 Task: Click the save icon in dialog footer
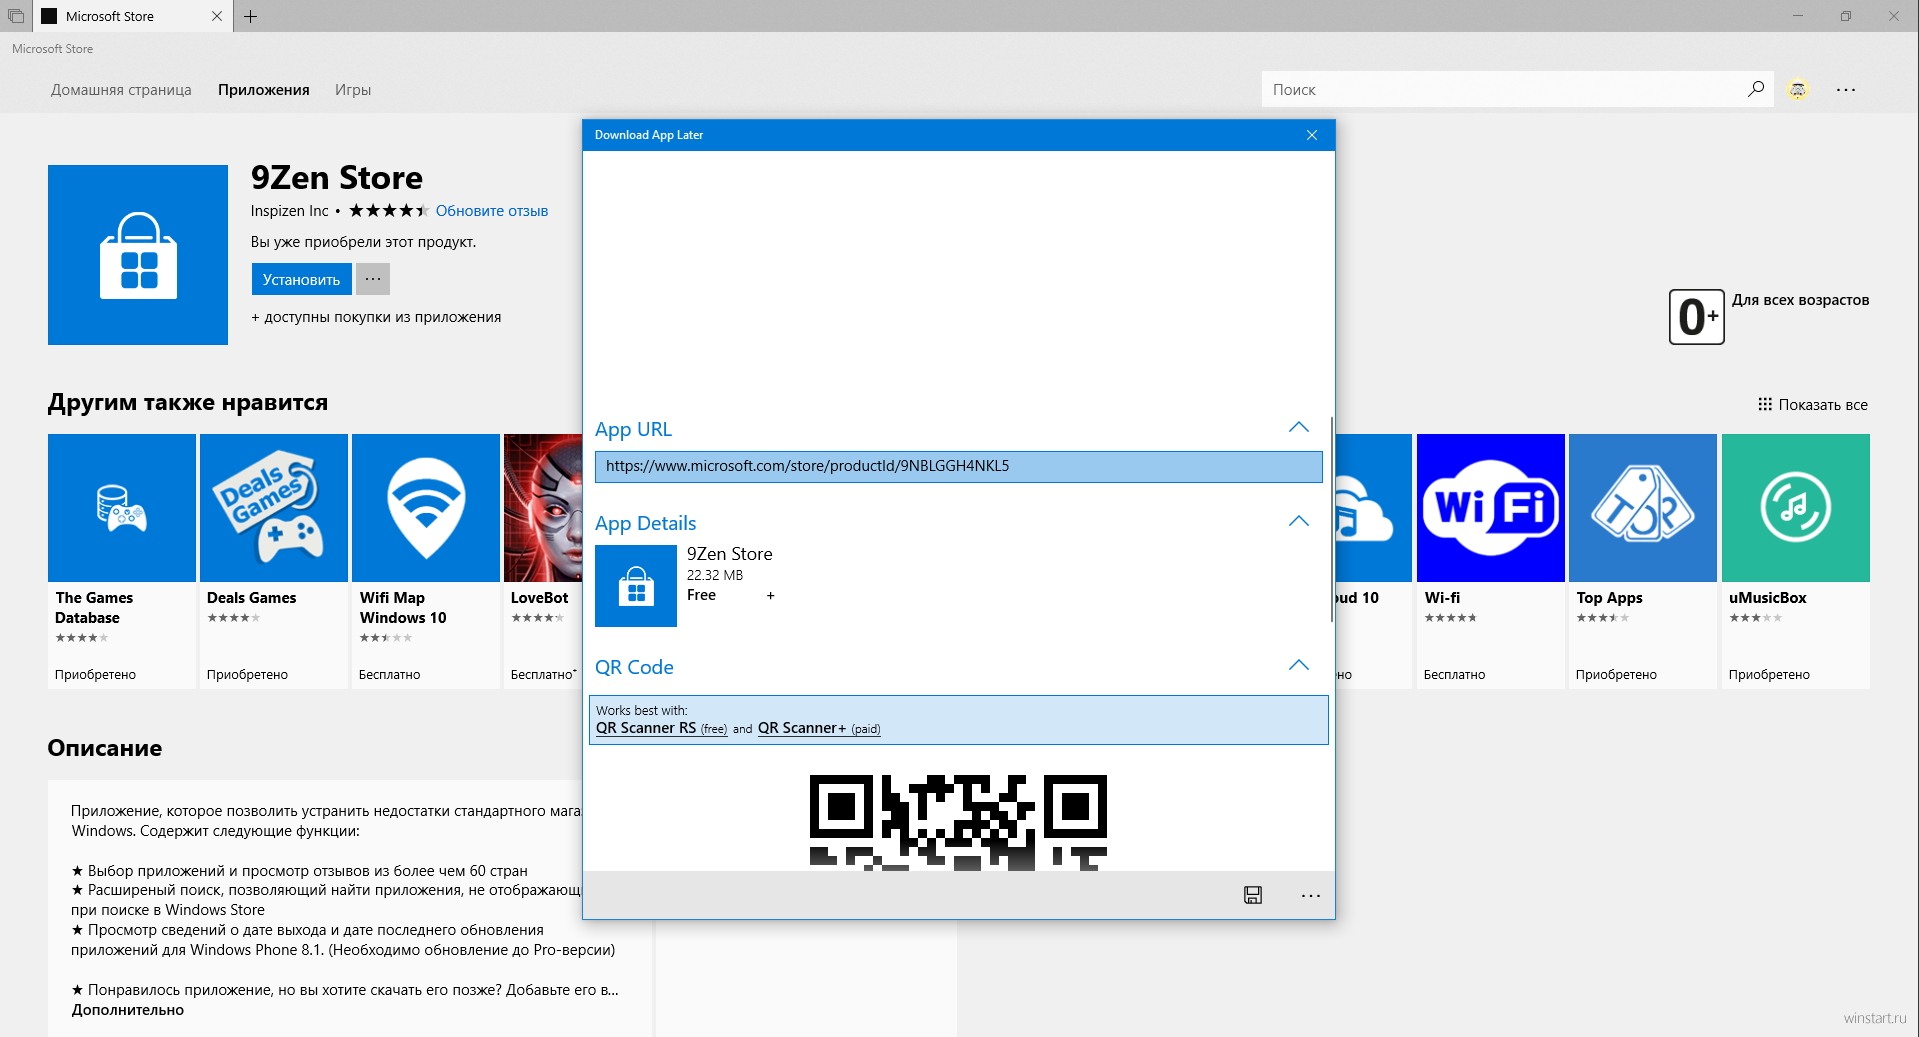(1252, 895)
